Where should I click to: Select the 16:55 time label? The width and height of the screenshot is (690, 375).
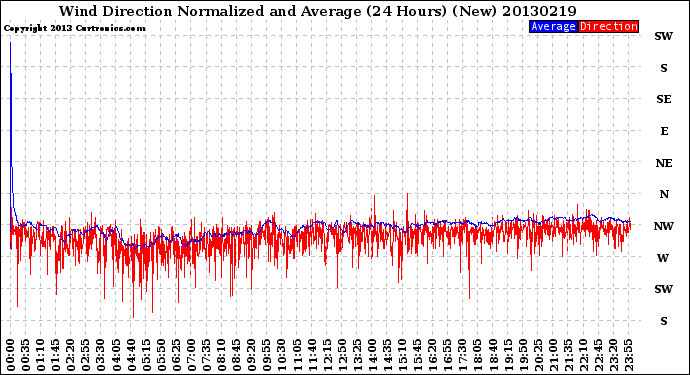(447, 355)
